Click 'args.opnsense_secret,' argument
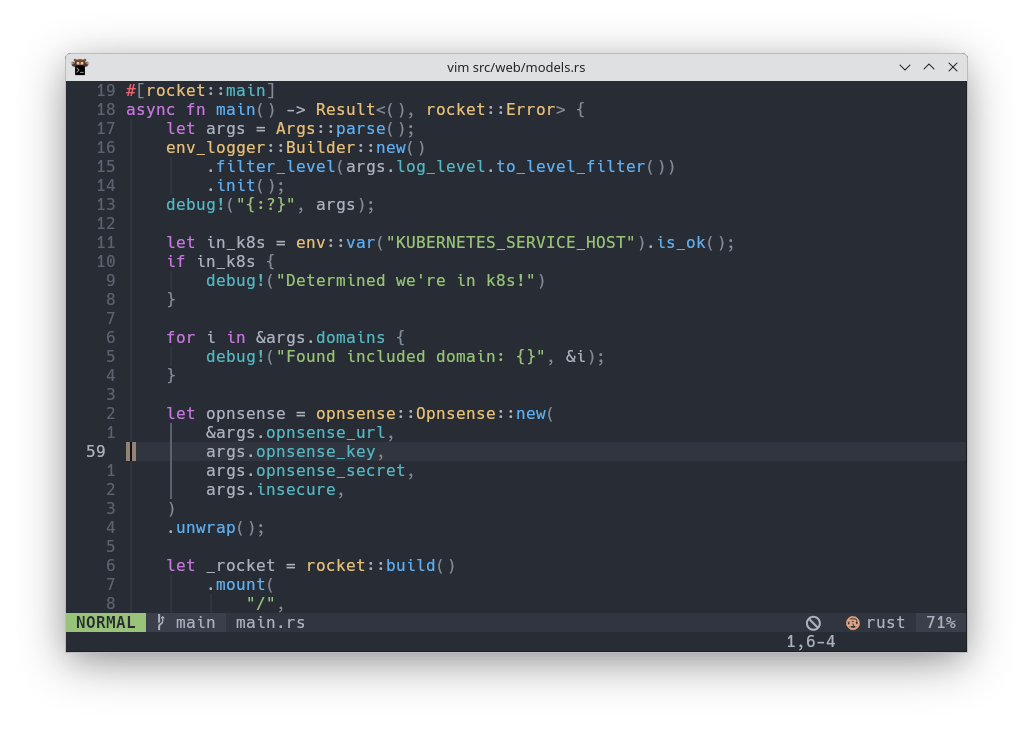 click(310, 471)
